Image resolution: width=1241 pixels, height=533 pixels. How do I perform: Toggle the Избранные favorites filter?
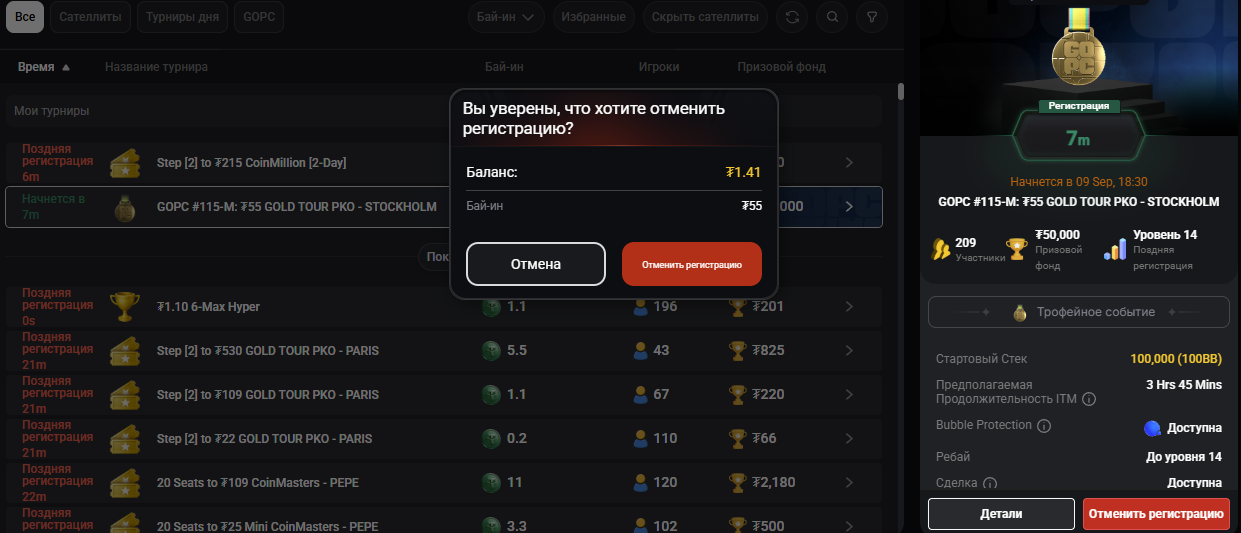(x=593, y=17)
